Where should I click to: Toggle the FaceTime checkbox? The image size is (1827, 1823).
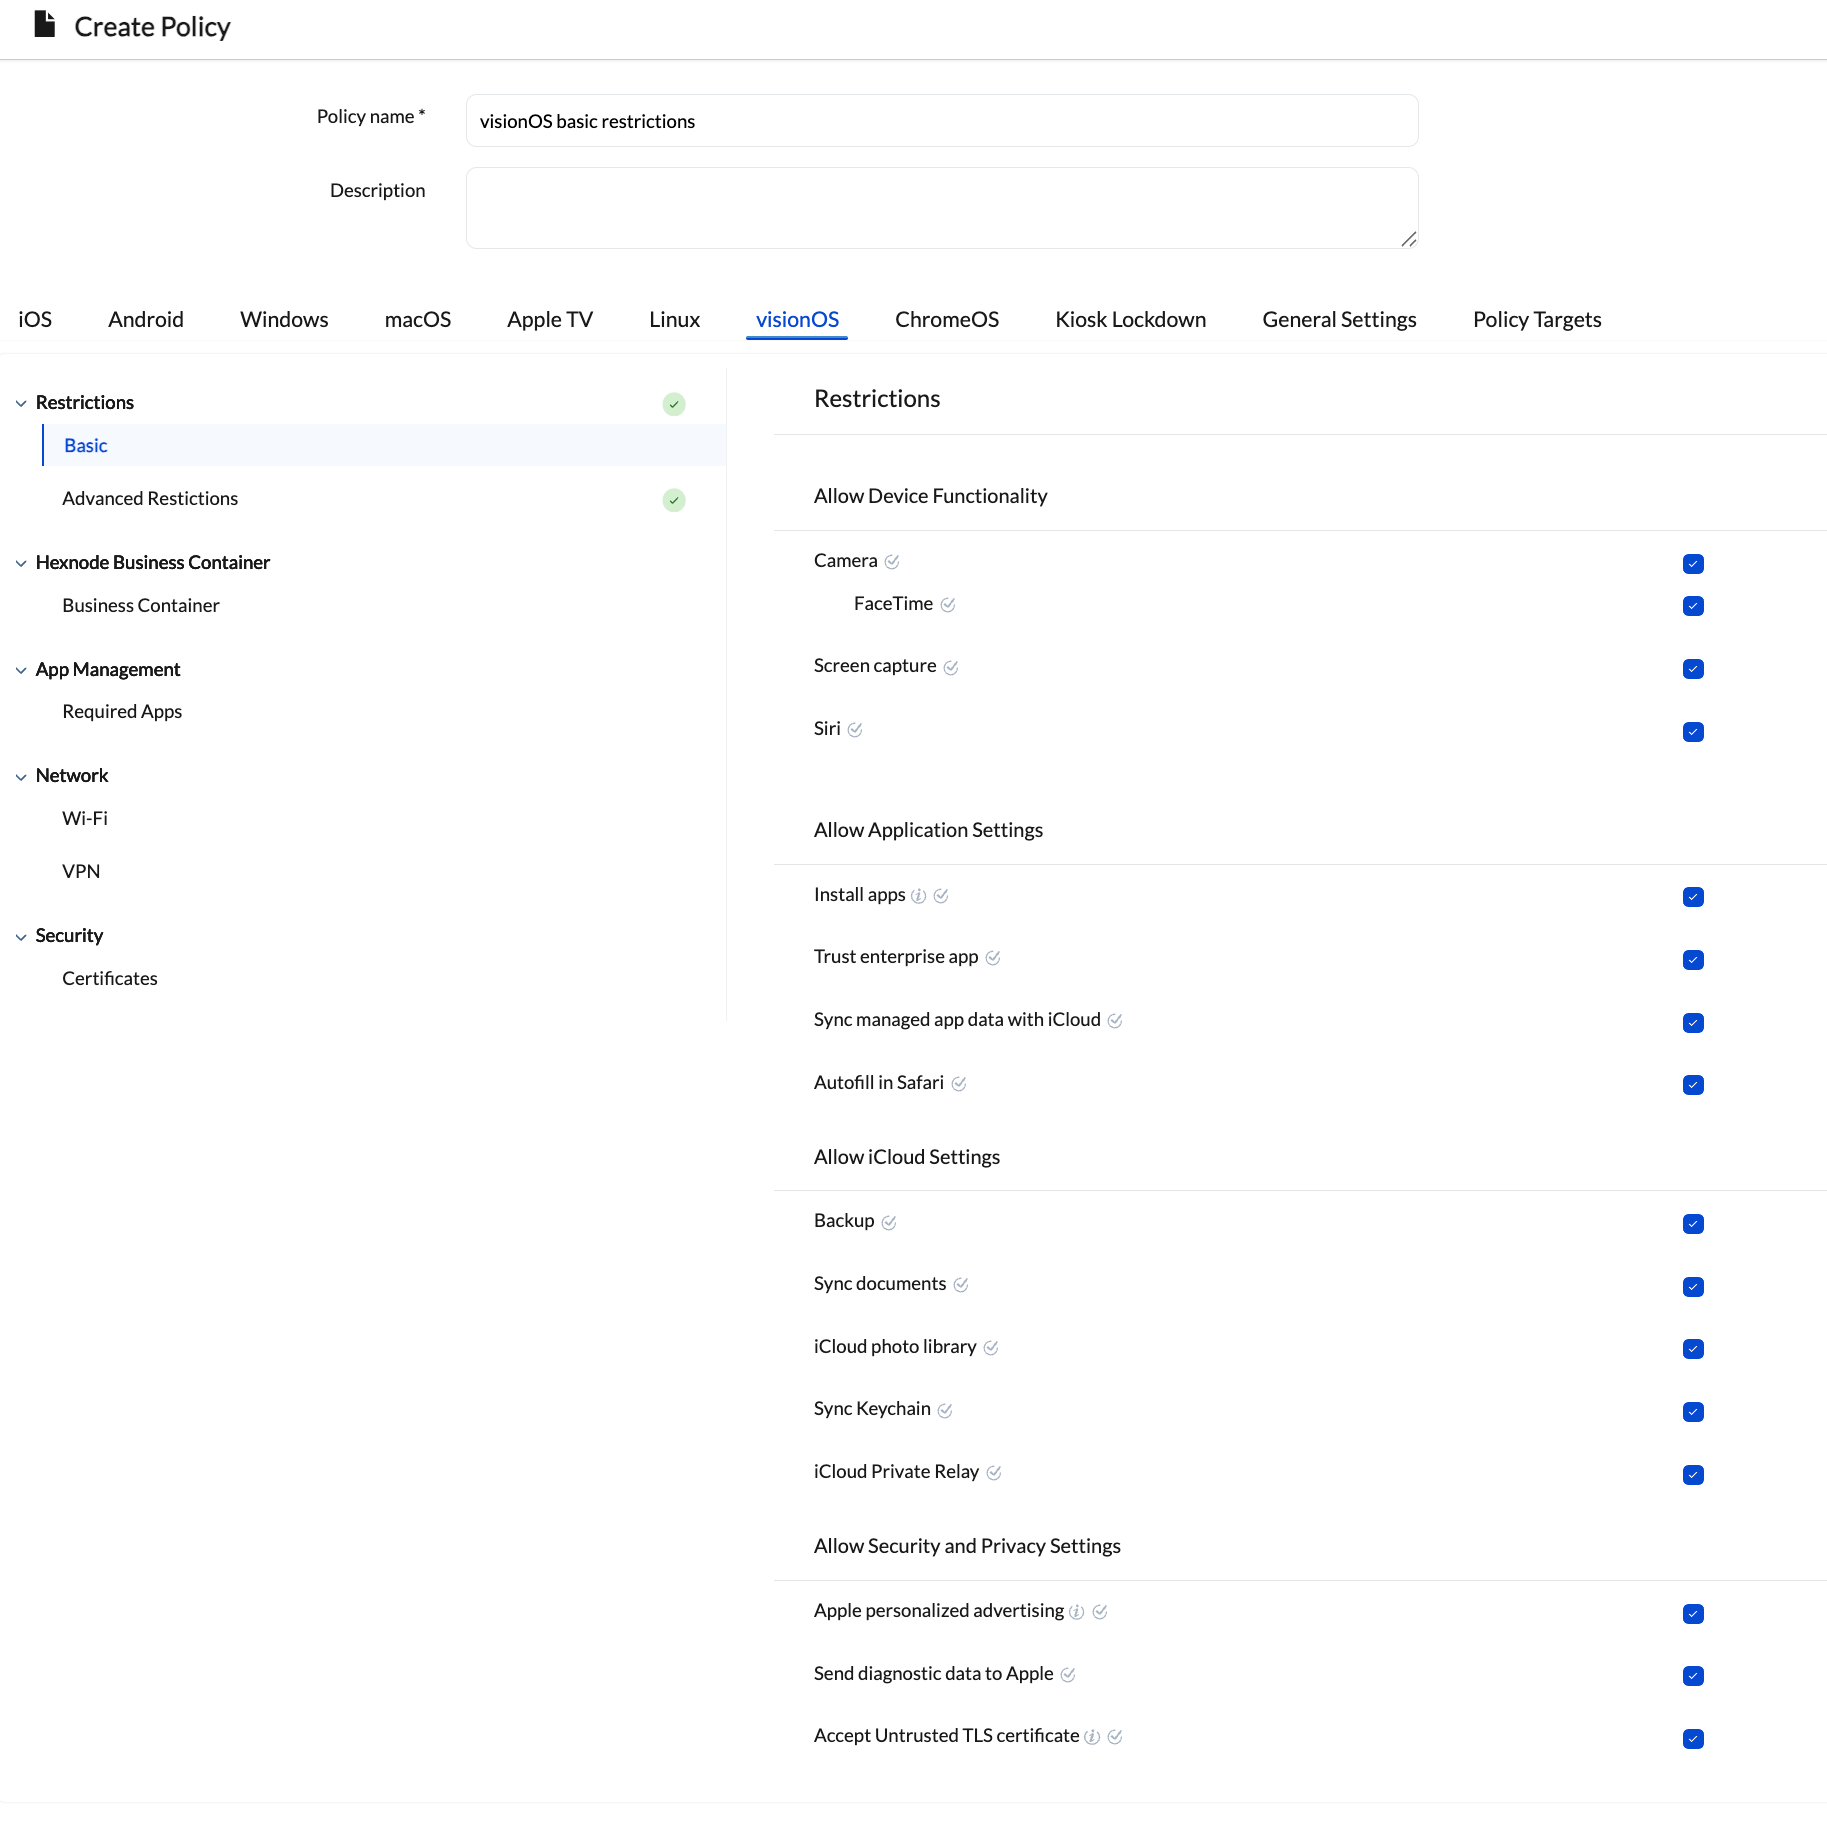(x=1693, y=606)
